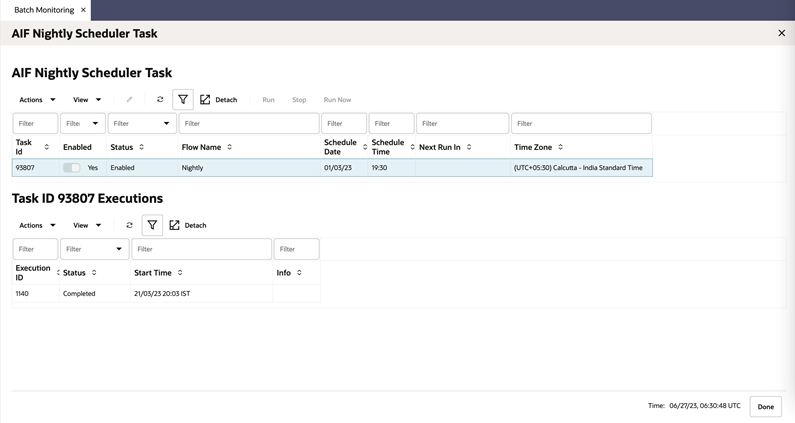Focus the Time Zone filter field
The height and width of the screenshot is (423, 795).
[582, 123]
